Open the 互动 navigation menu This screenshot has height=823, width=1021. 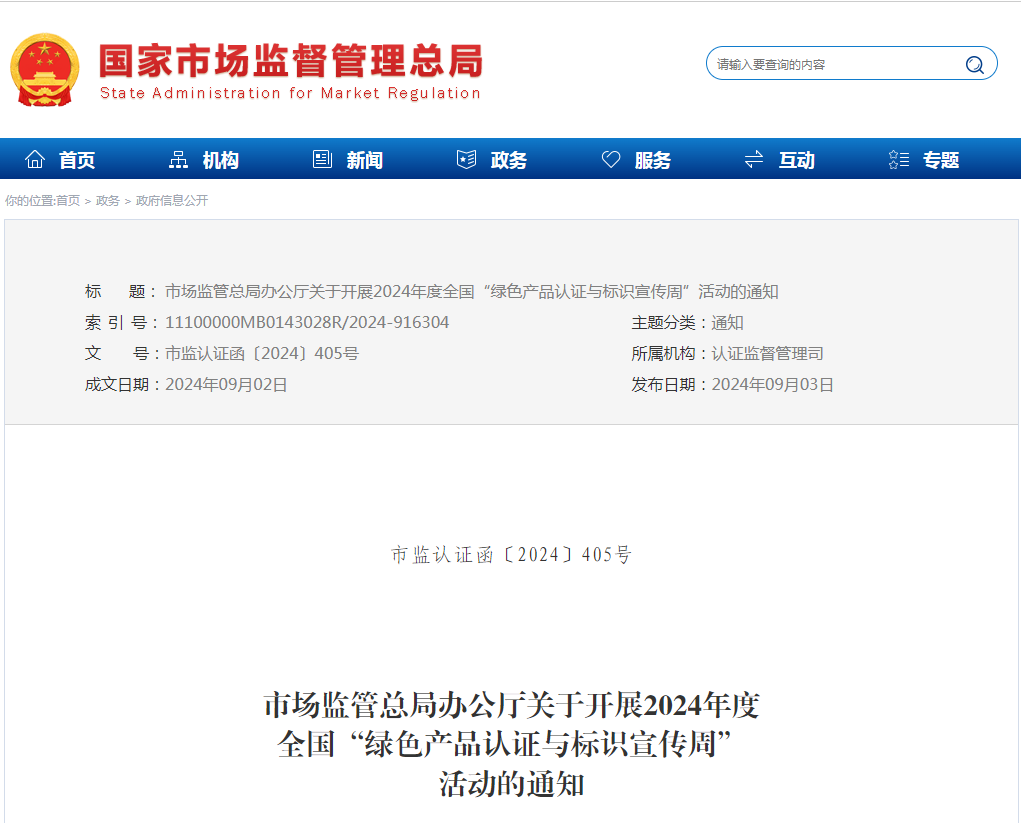[x=796, y=160]
